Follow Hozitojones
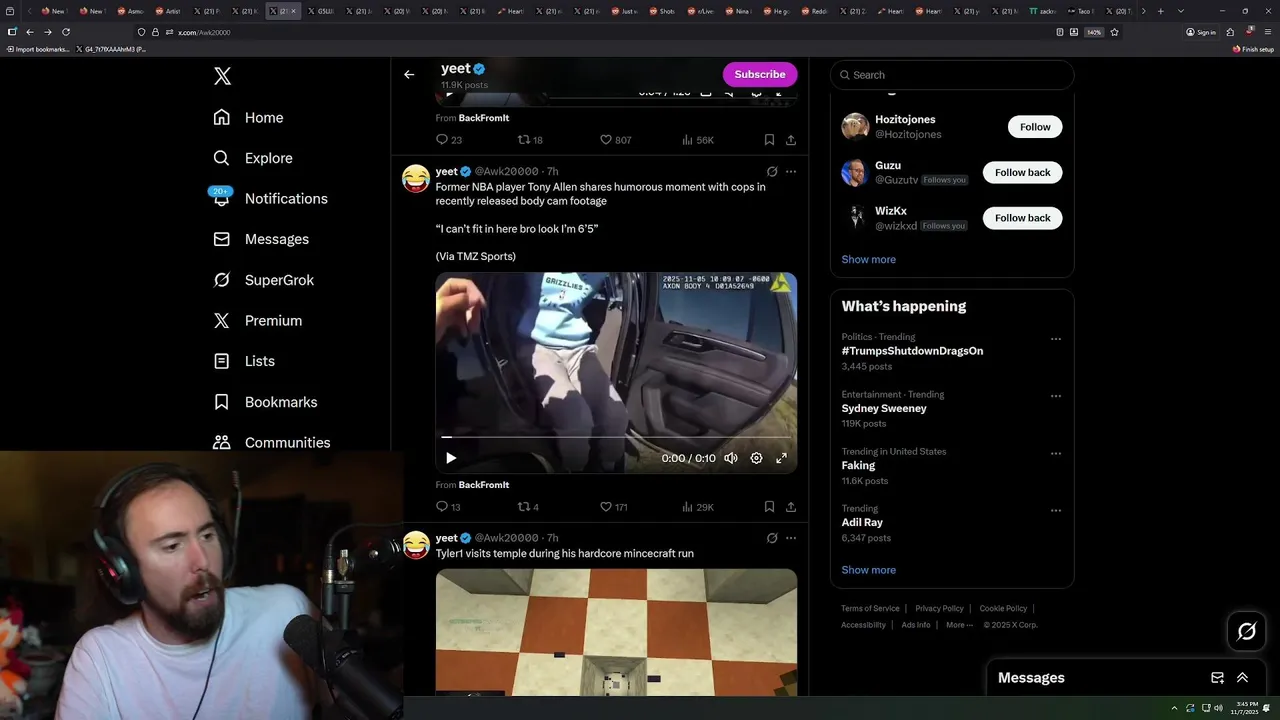 point(1035,127)
